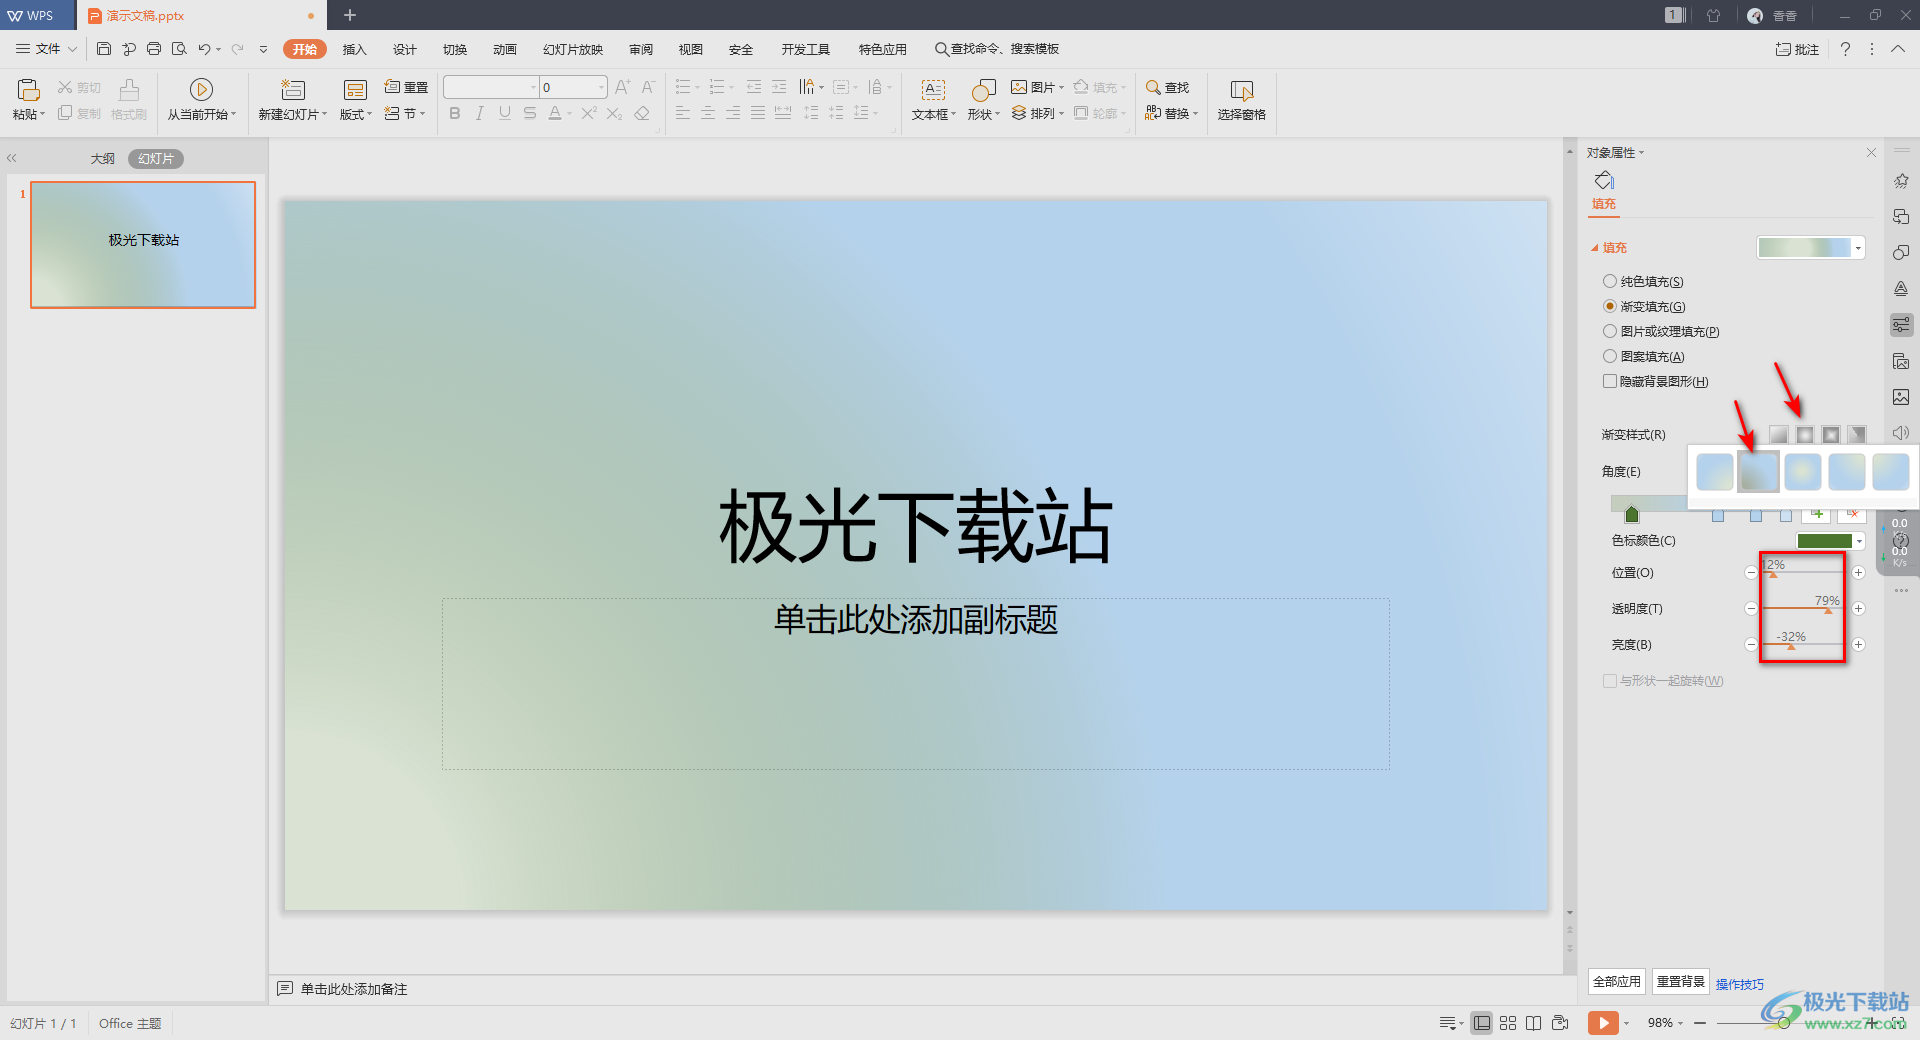Viewport: 1920px width, 1040px height.
Task: Open the Tips (操作技巧) link
Action: tap(1740, 984)
